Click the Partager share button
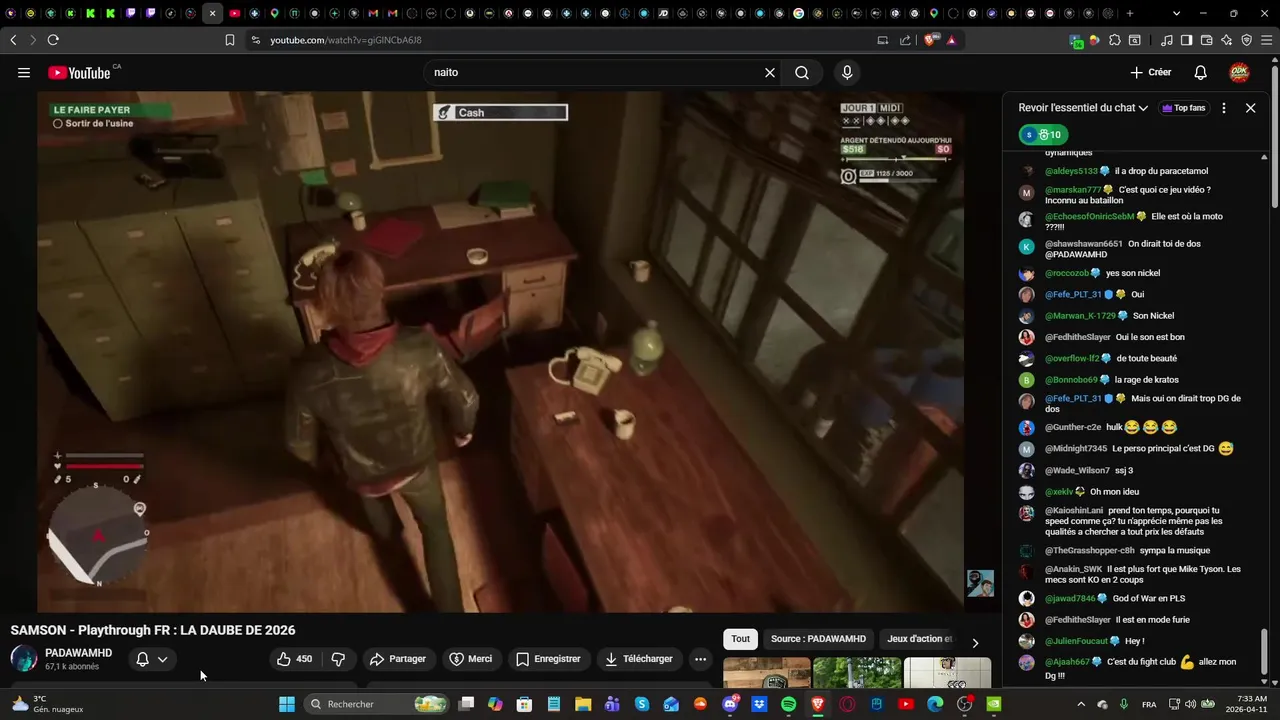Screen dimensions: 1280x720 click(398, 659)
